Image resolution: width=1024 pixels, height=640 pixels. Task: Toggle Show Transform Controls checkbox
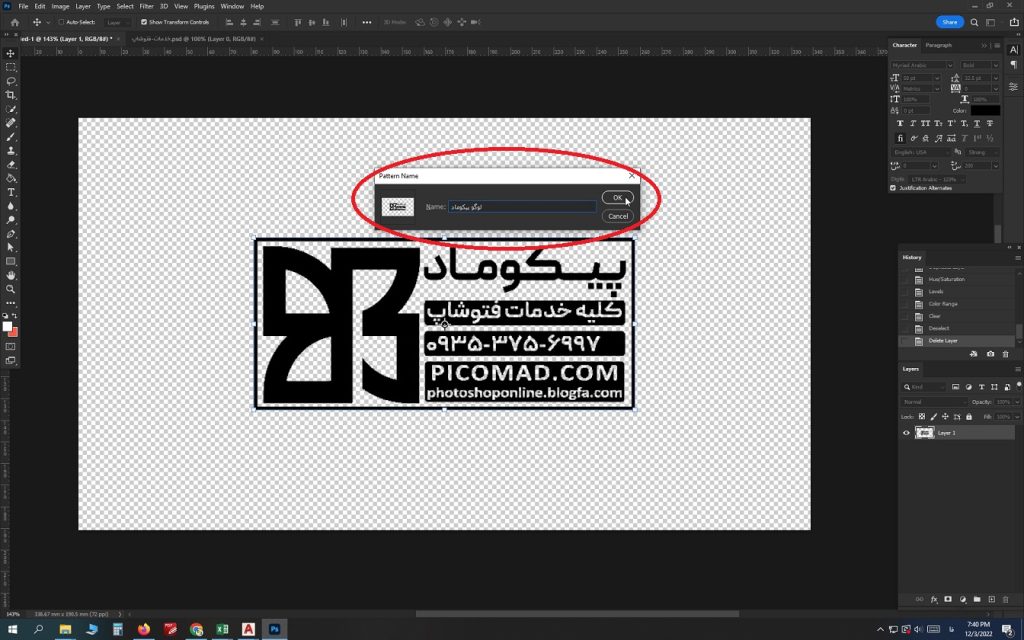(144, 22)
